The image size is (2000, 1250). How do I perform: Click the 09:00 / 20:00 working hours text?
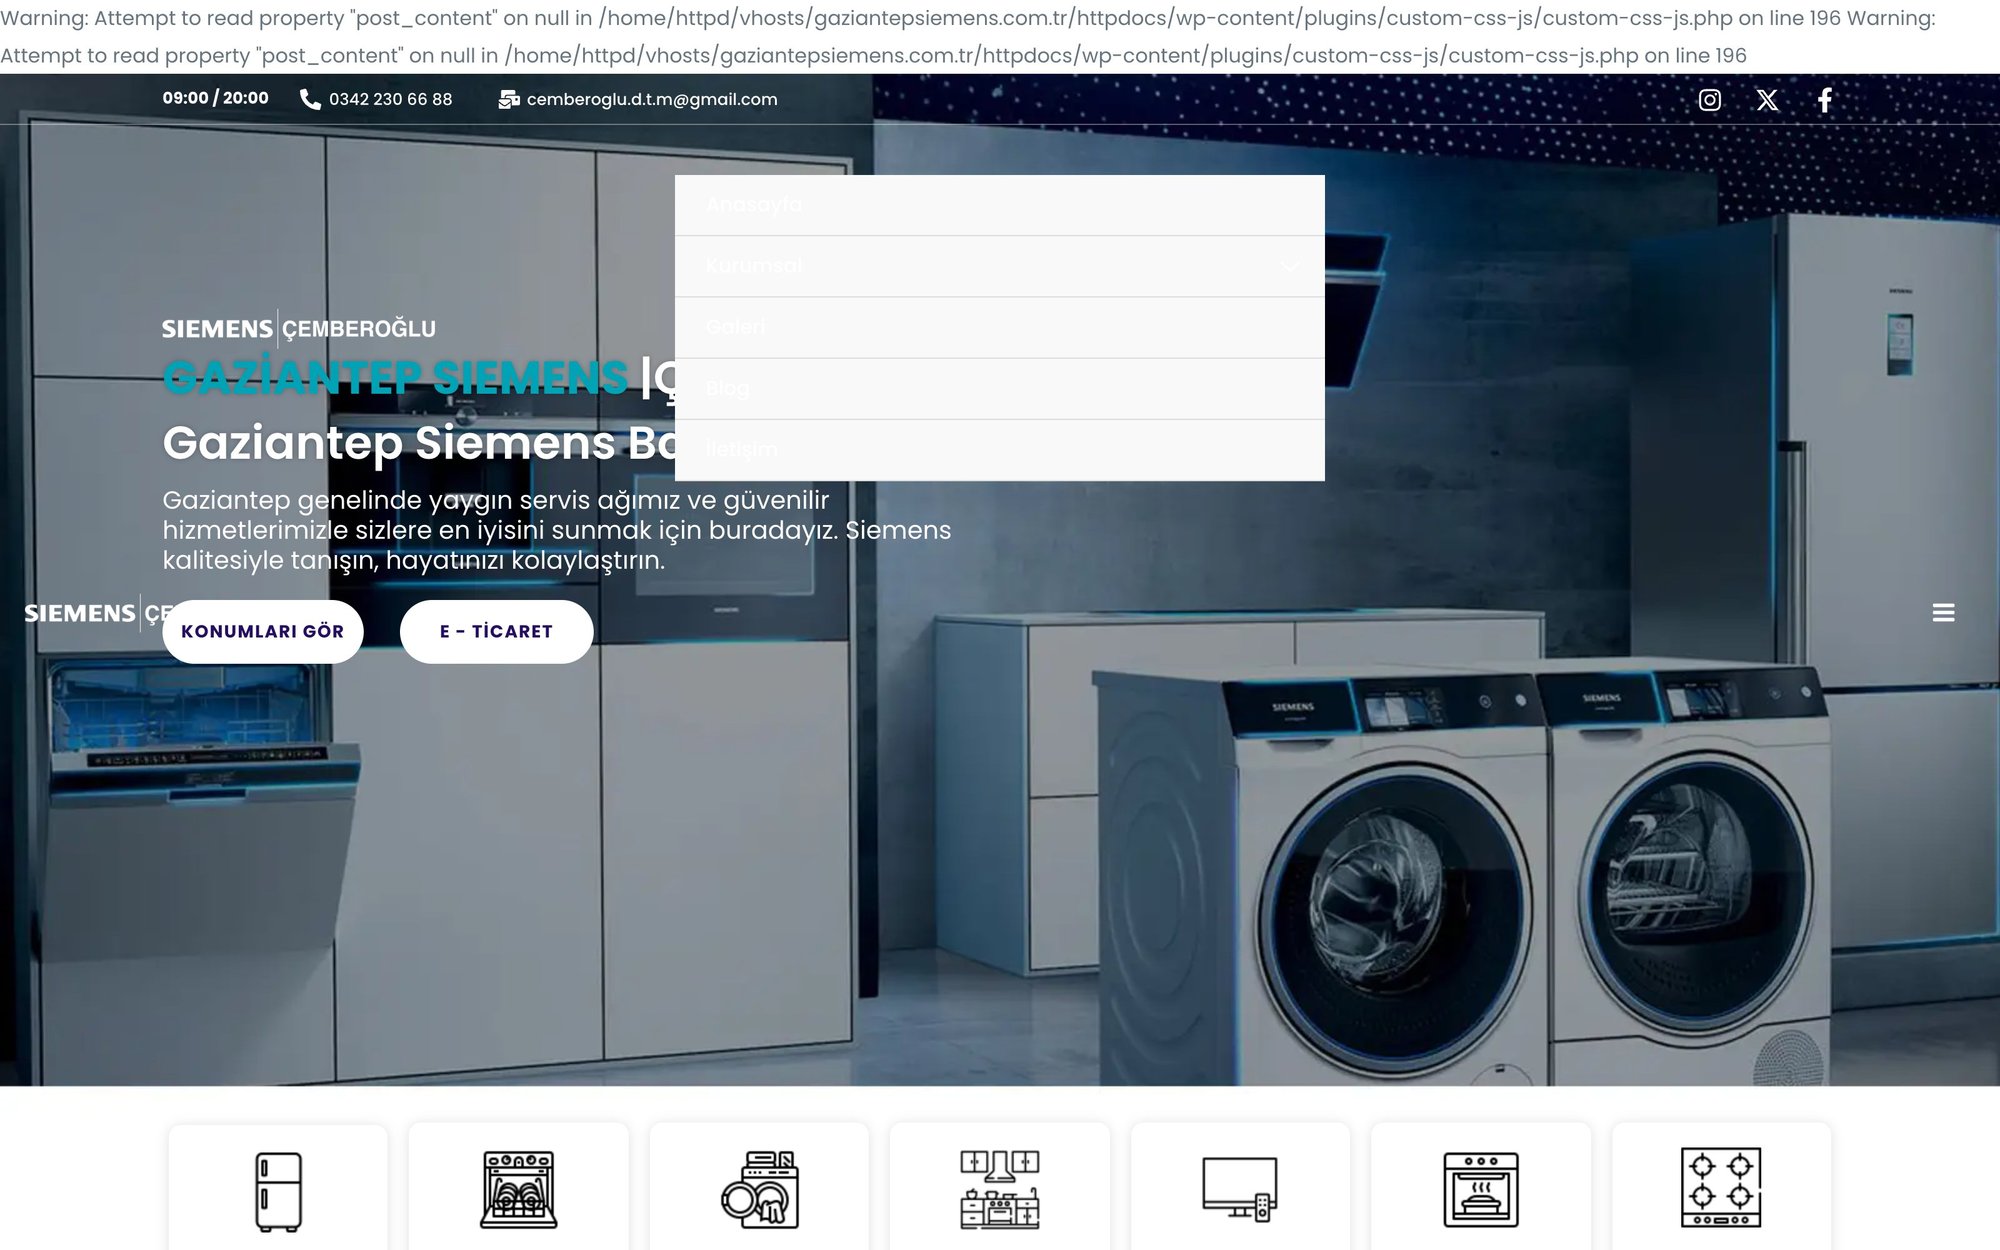pos(216,98)
